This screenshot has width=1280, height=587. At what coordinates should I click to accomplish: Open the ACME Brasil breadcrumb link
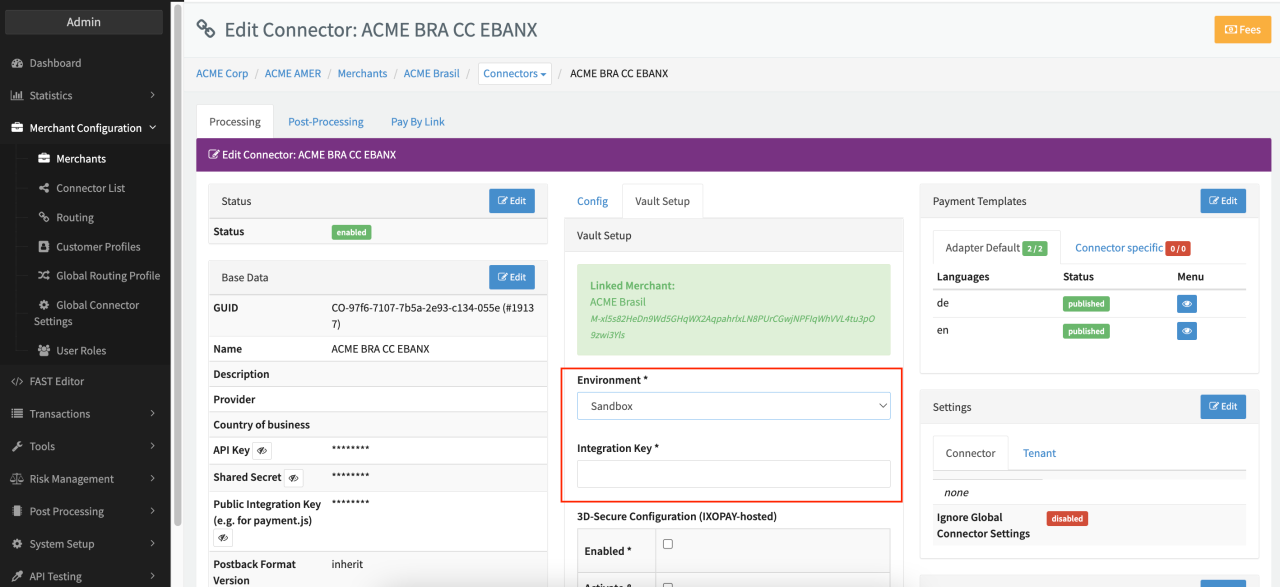coord(431,74)
